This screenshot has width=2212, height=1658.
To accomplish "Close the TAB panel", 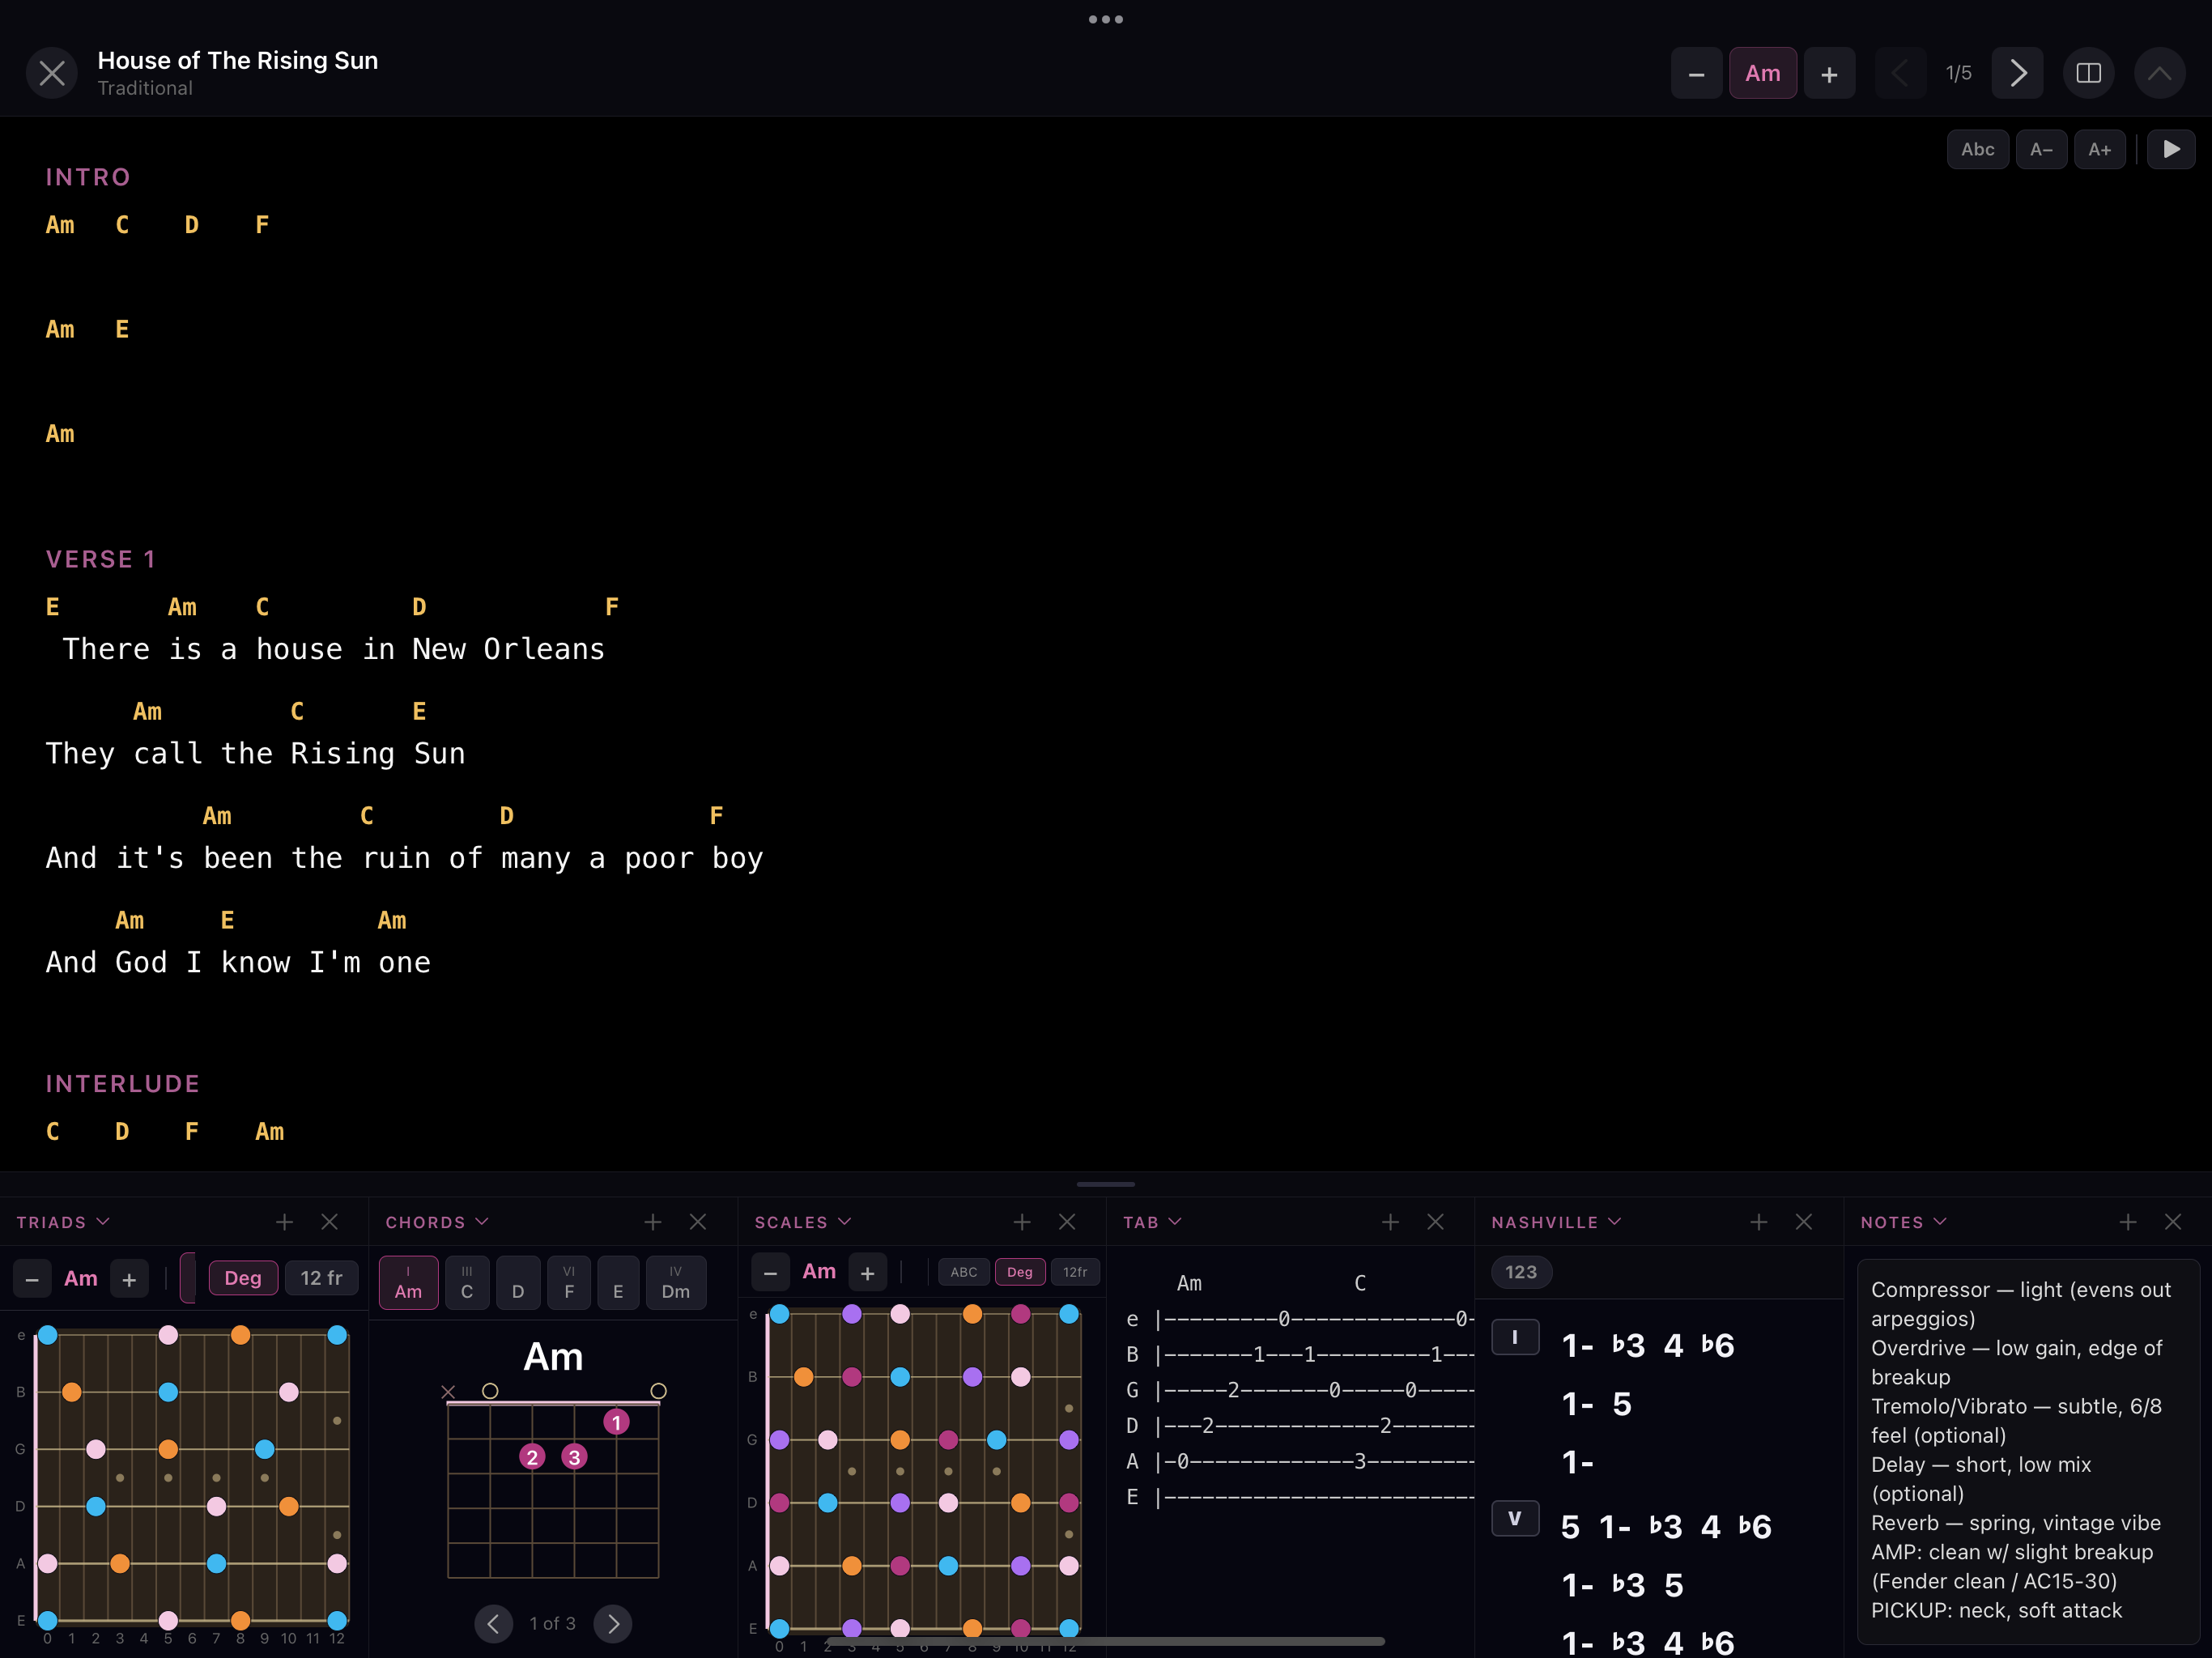I will click(x=1435, y=1222).
